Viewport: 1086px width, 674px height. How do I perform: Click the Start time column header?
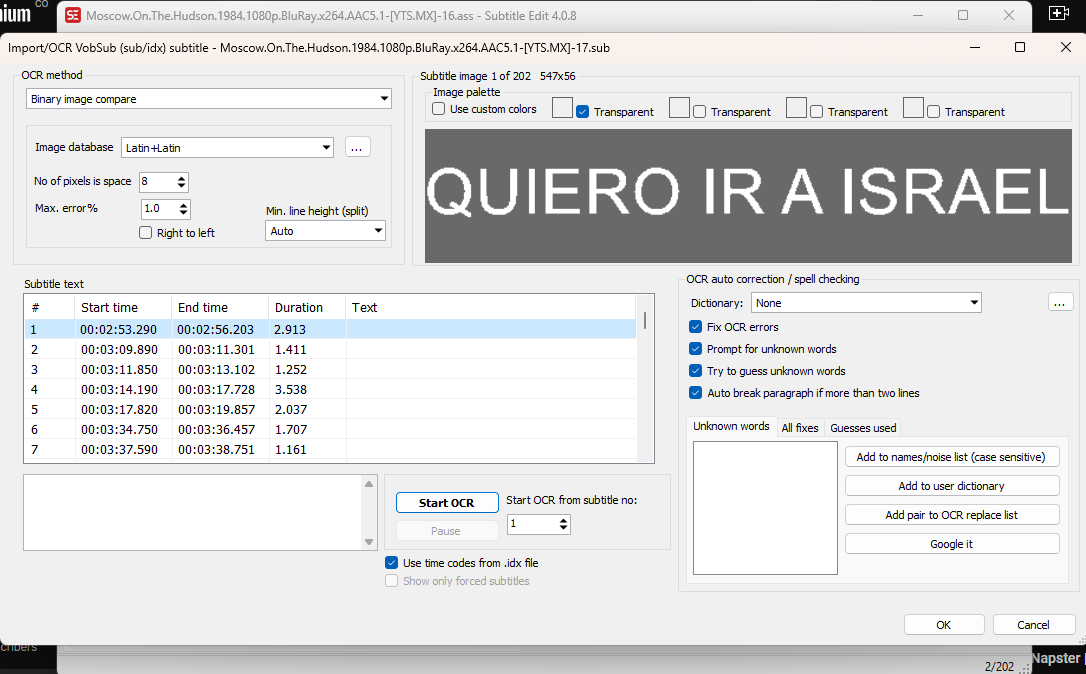click(123, 308)
